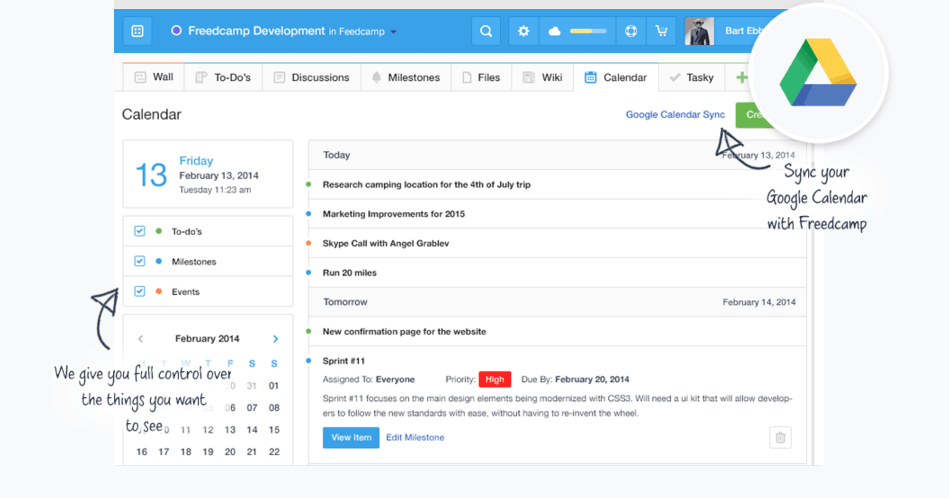Click the storage usage progress bar

[x=588, y=31]
